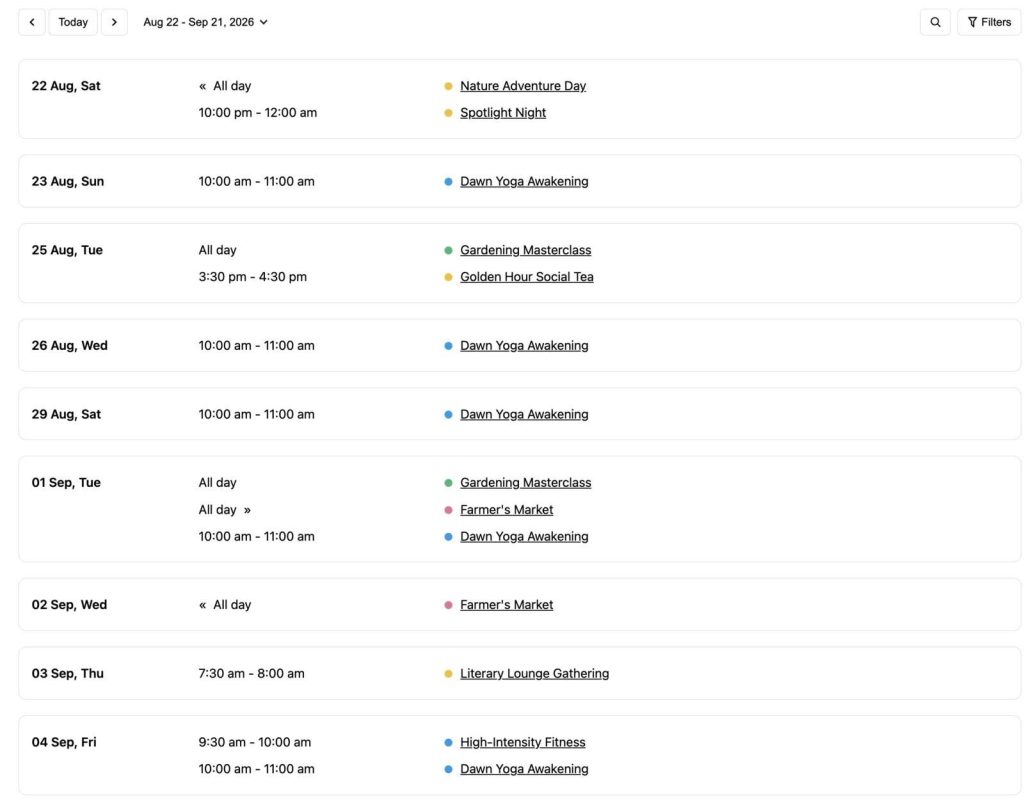Open the Filters button
Viewport: 1024px width, 803px height.
coord(989,22)
